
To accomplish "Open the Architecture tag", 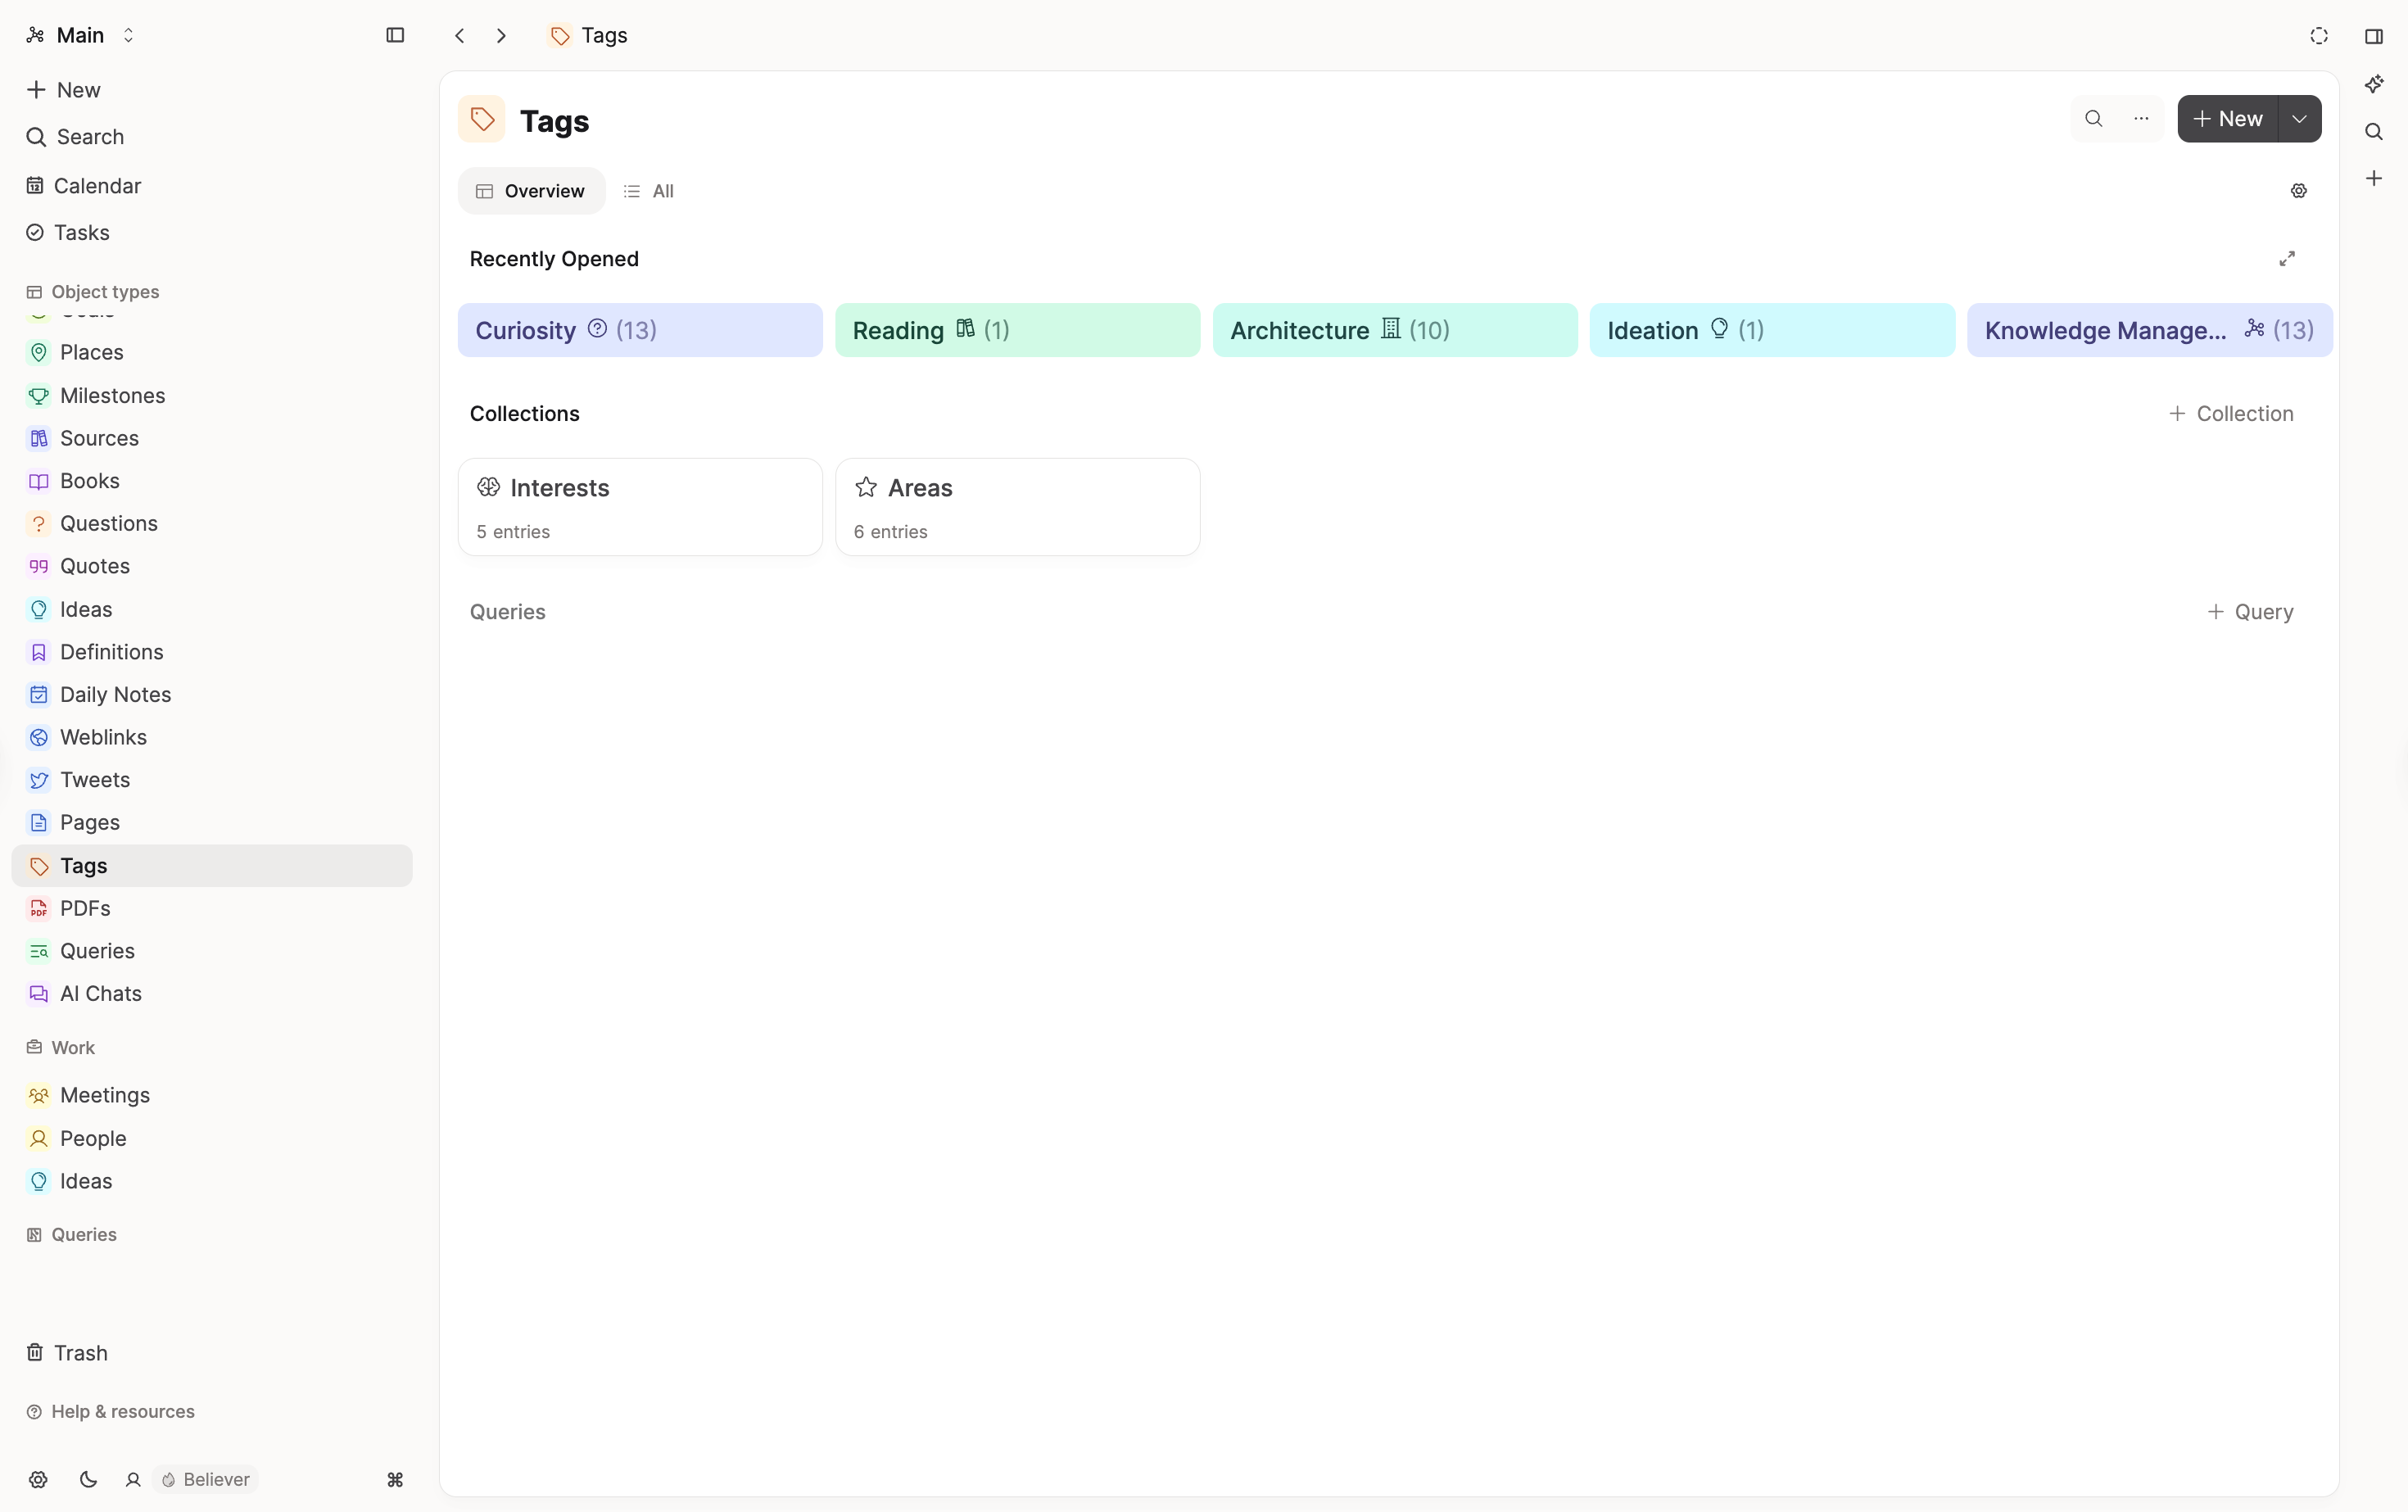I will [1395, 330].
